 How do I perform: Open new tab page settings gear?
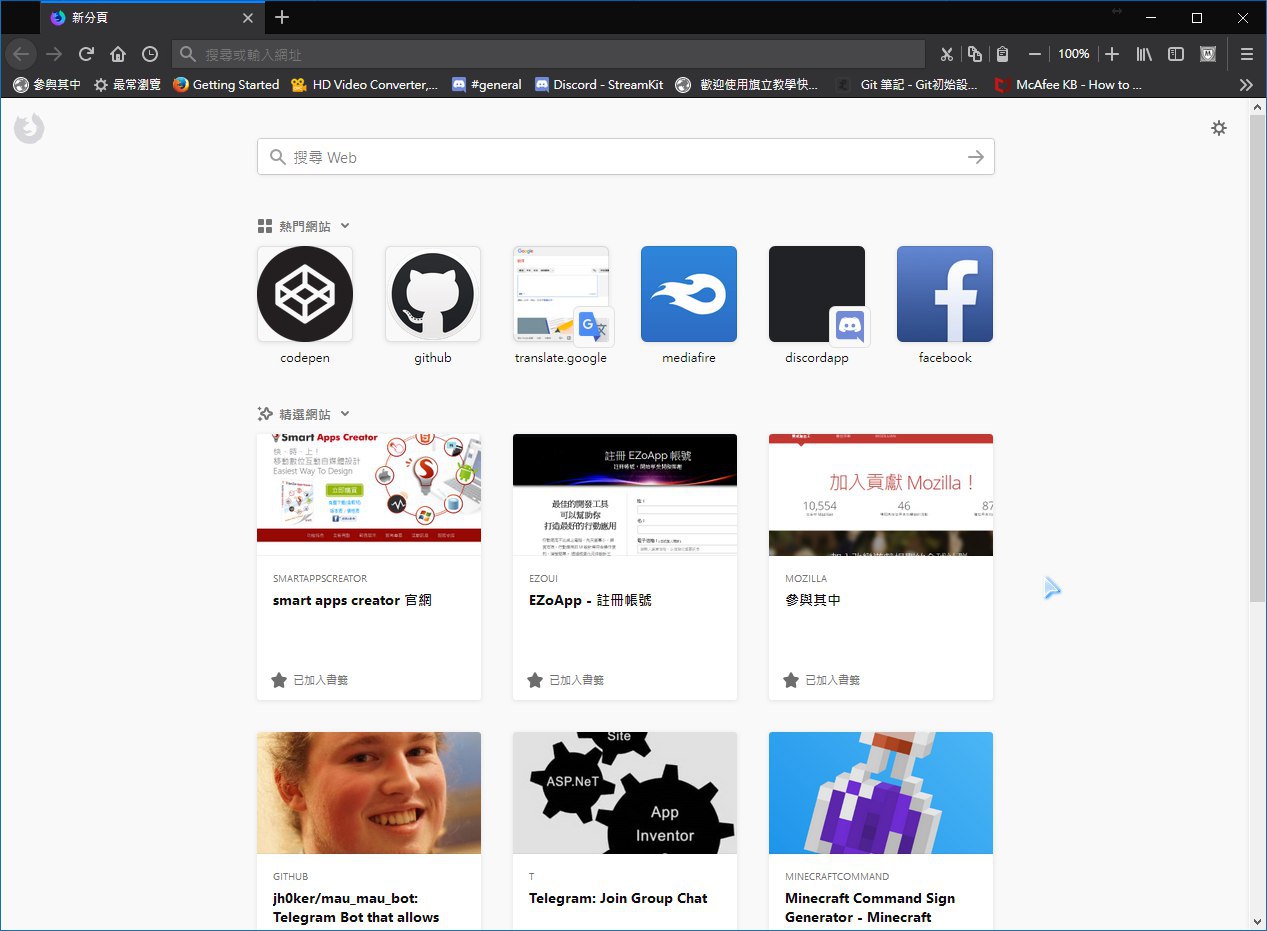click(x=1218, y=128)
